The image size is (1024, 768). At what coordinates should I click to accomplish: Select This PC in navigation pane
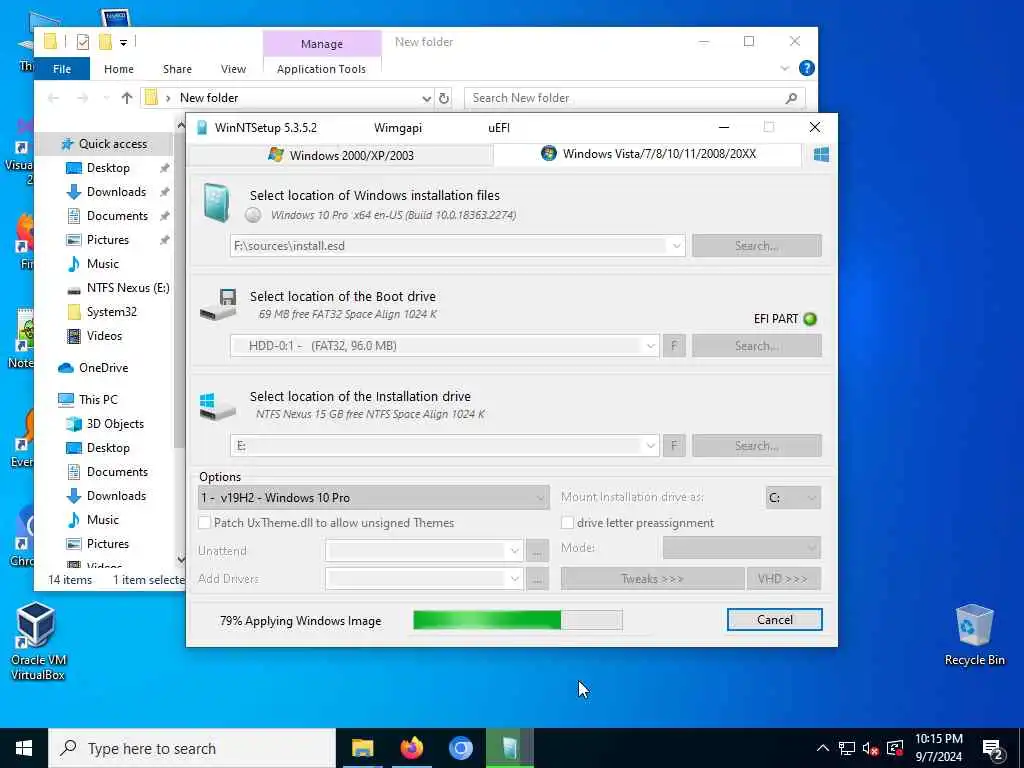[x=98, y=400]
